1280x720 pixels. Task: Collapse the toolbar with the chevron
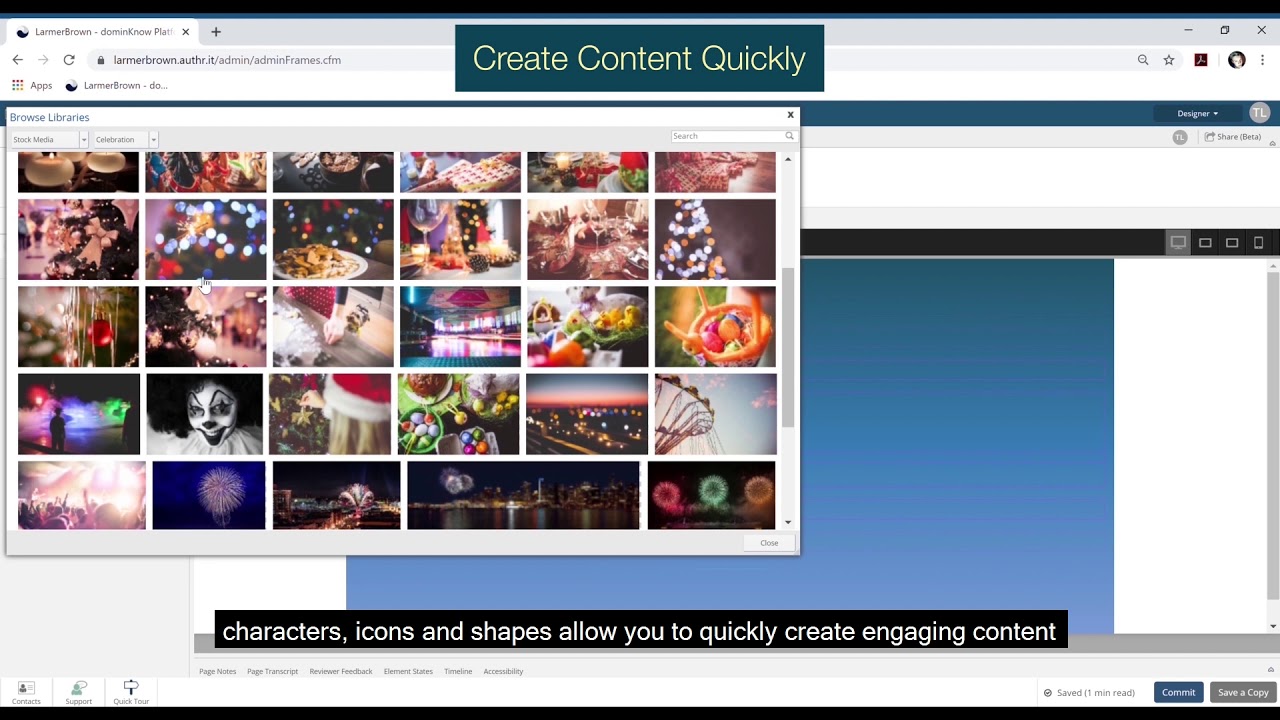click(1272, 145)
